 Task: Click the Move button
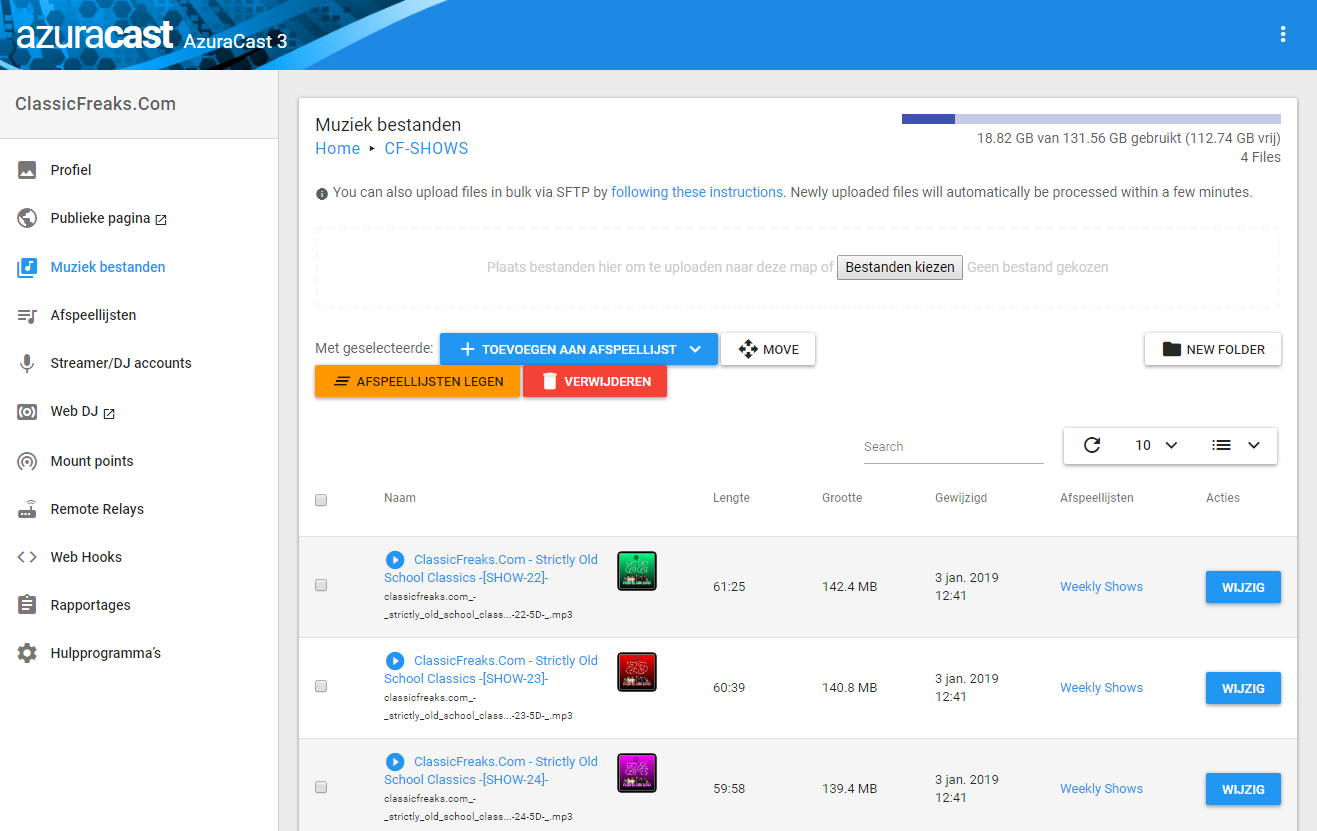768,349
